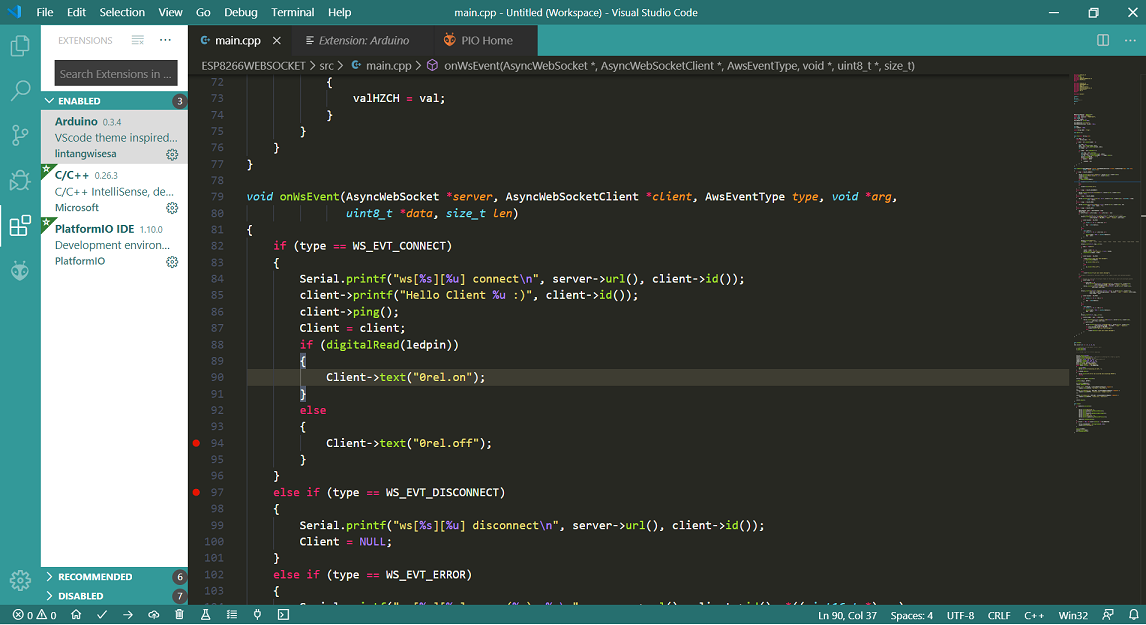This screenshot has height=625, width=1146.
Task: Build the project using the checkmark icon
Action: point(101,615)
